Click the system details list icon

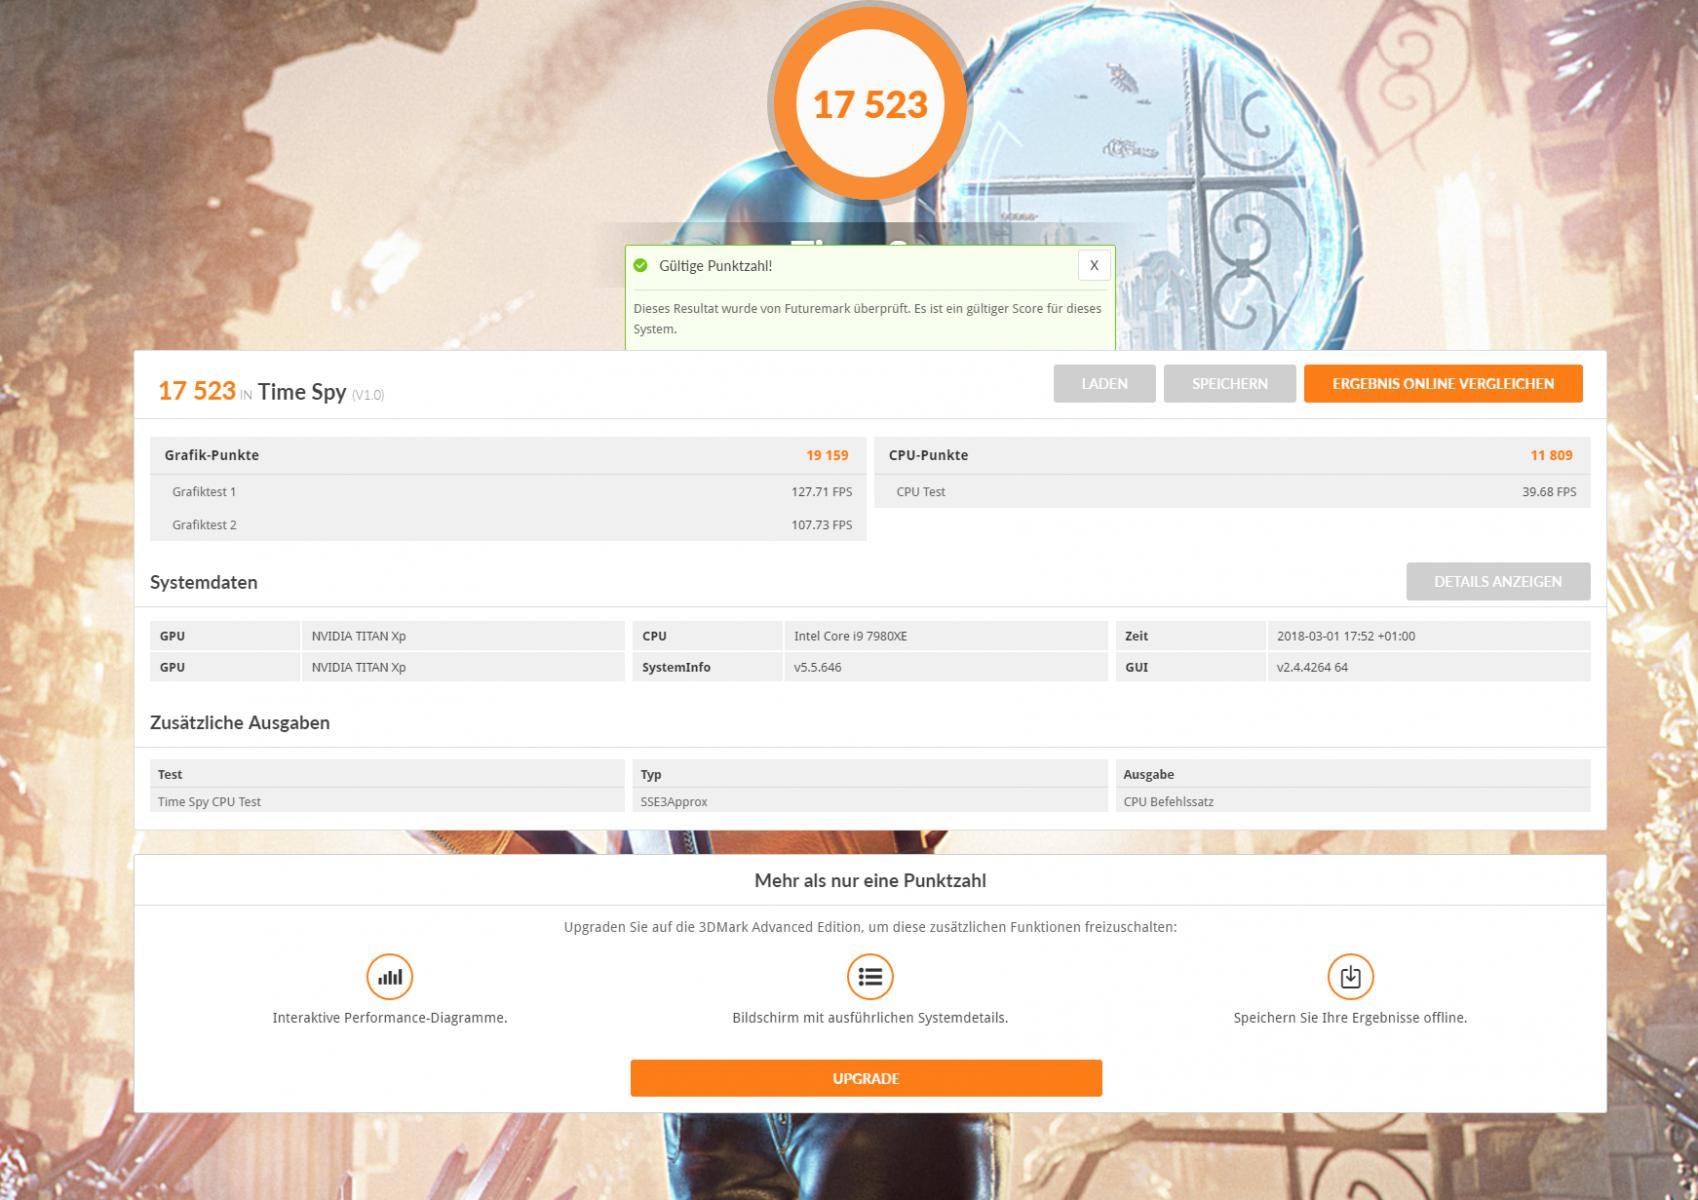(x=870, y=977)
